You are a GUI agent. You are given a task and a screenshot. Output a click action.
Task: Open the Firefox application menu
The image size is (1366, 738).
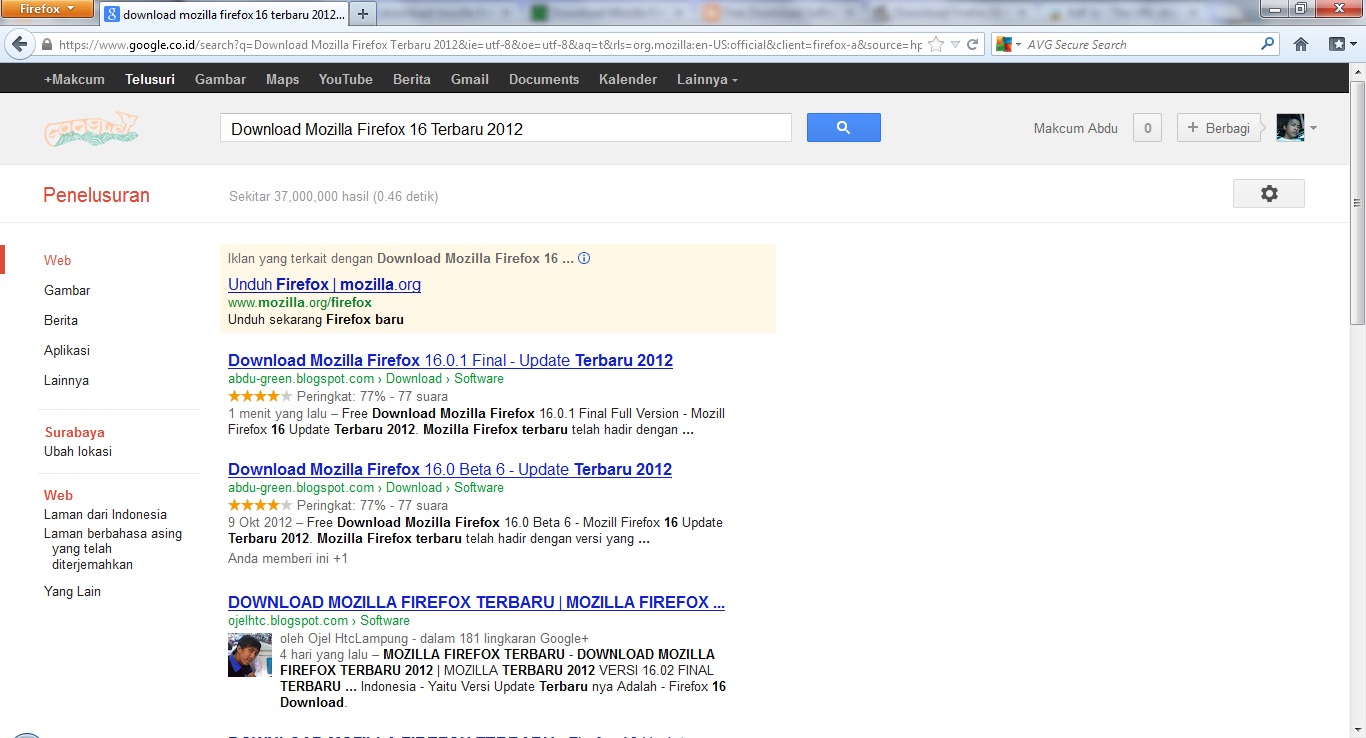pyautogui.click(x=48, y=9)
